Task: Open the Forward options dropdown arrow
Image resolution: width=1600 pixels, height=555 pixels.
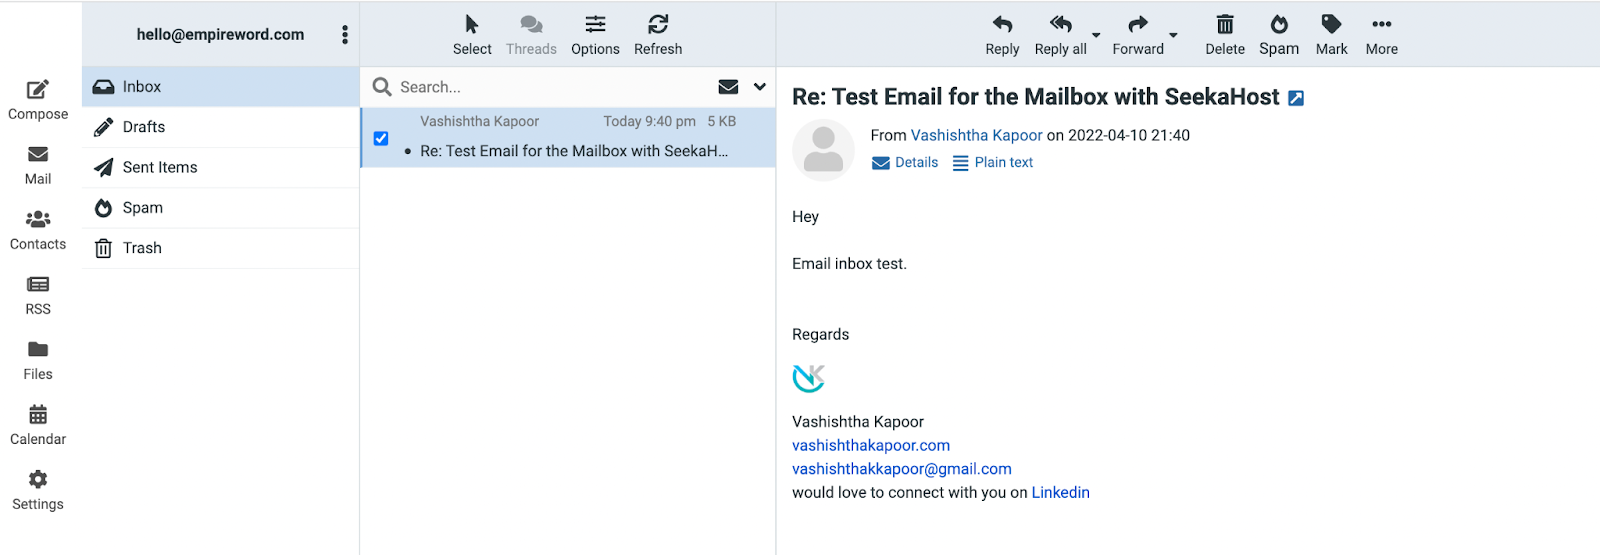Action: [1174, 35]
